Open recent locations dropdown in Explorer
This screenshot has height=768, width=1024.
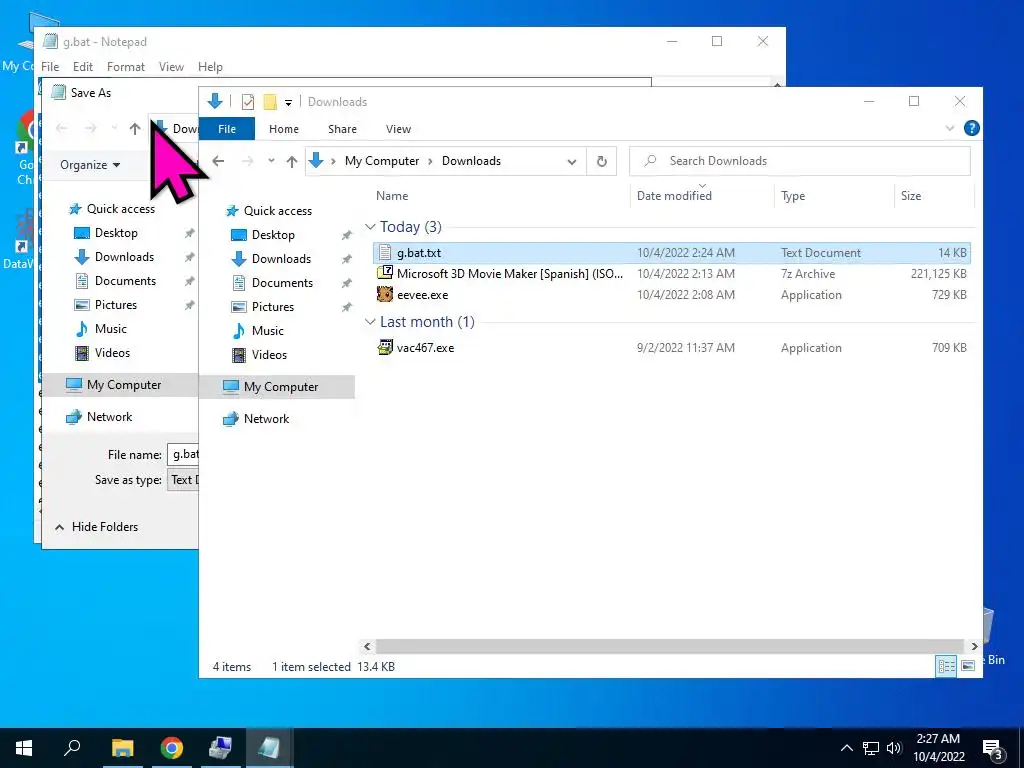point(271,161)
